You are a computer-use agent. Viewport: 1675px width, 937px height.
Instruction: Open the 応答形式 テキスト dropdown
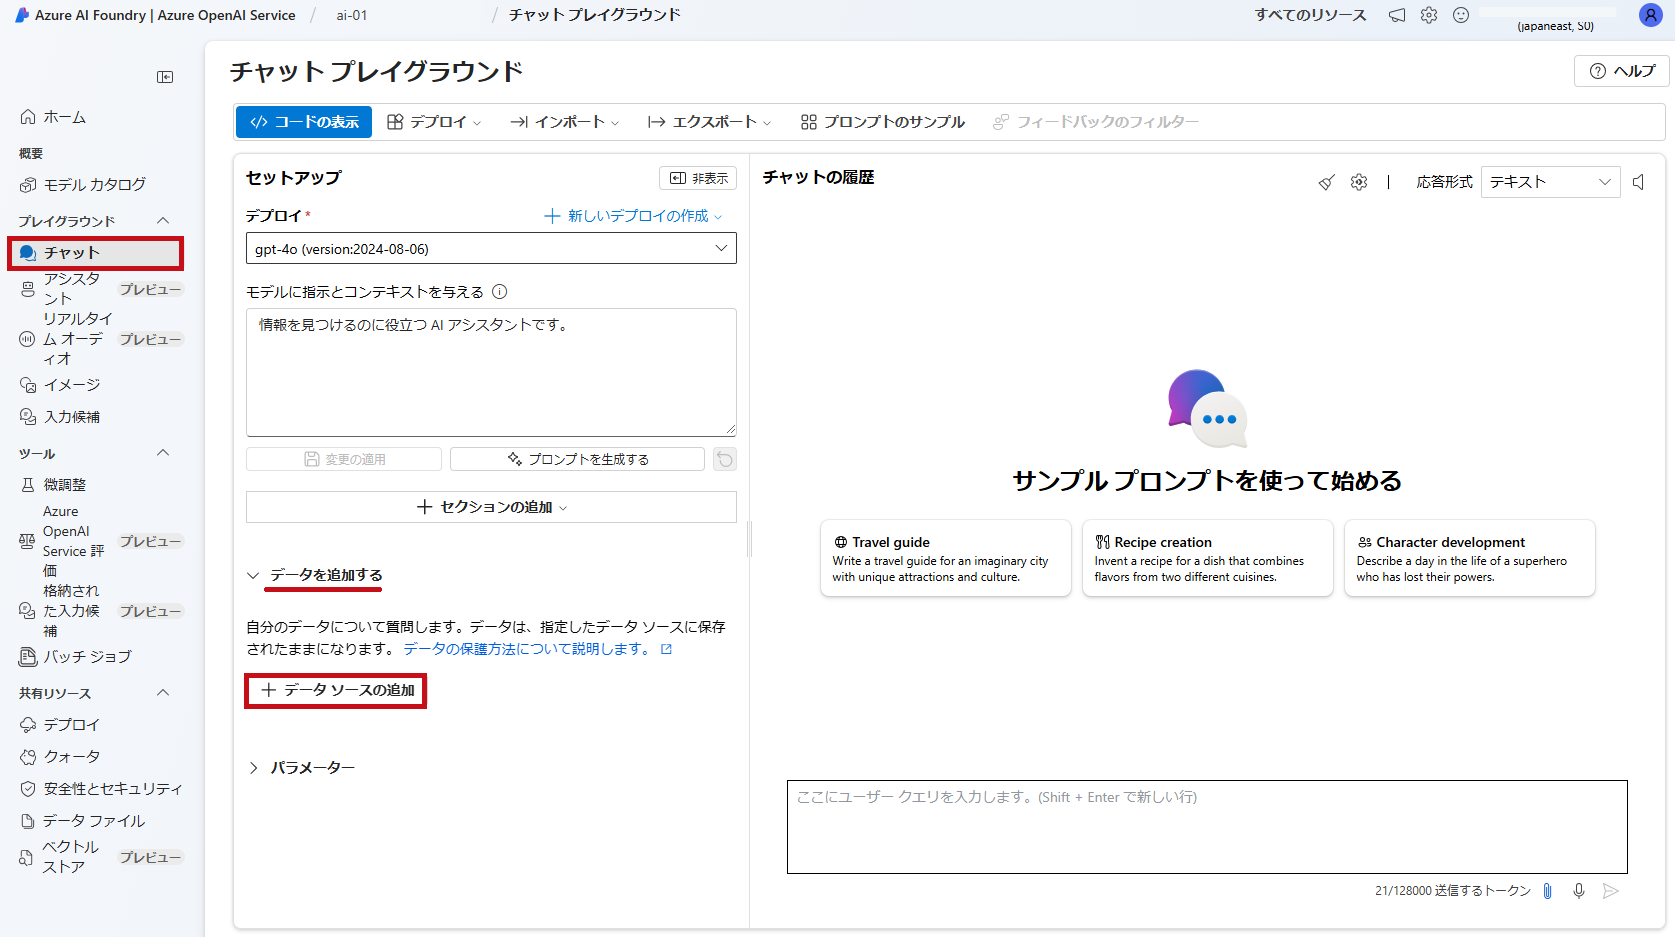point(1550,182)
